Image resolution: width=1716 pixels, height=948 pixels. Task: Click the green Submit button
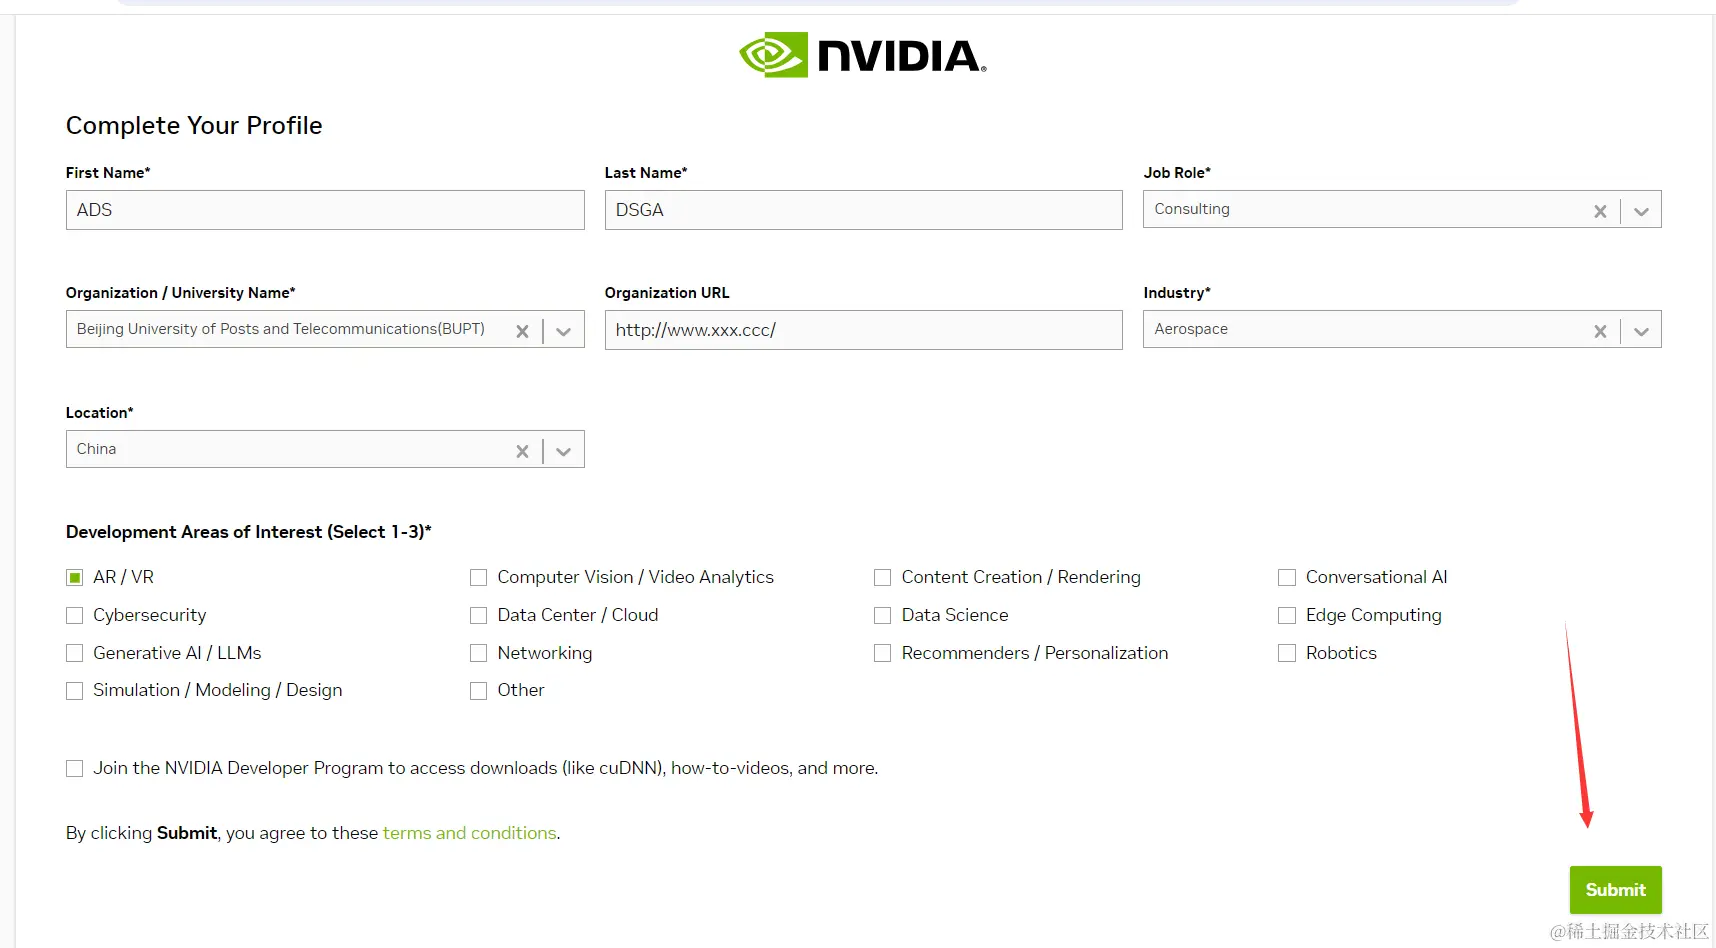1615,890
